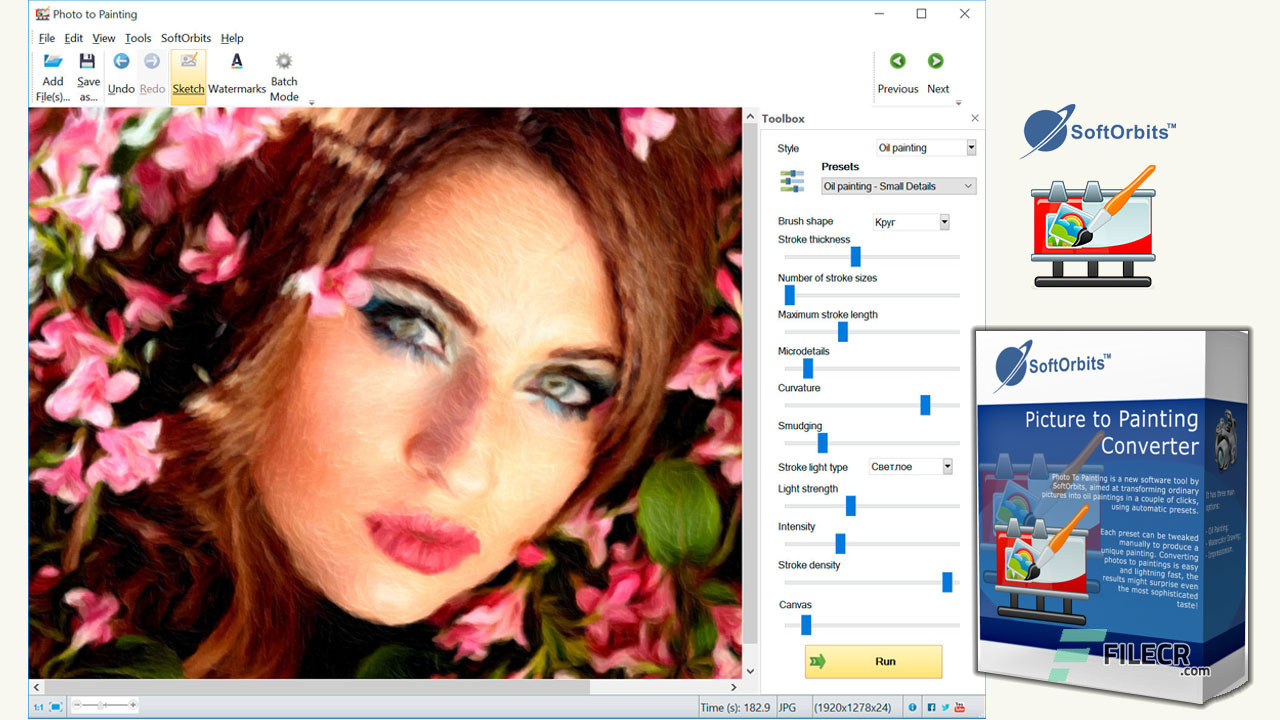Click the Add File(s) folder icon
This screenshot has width=1280, height=720.
53,62
